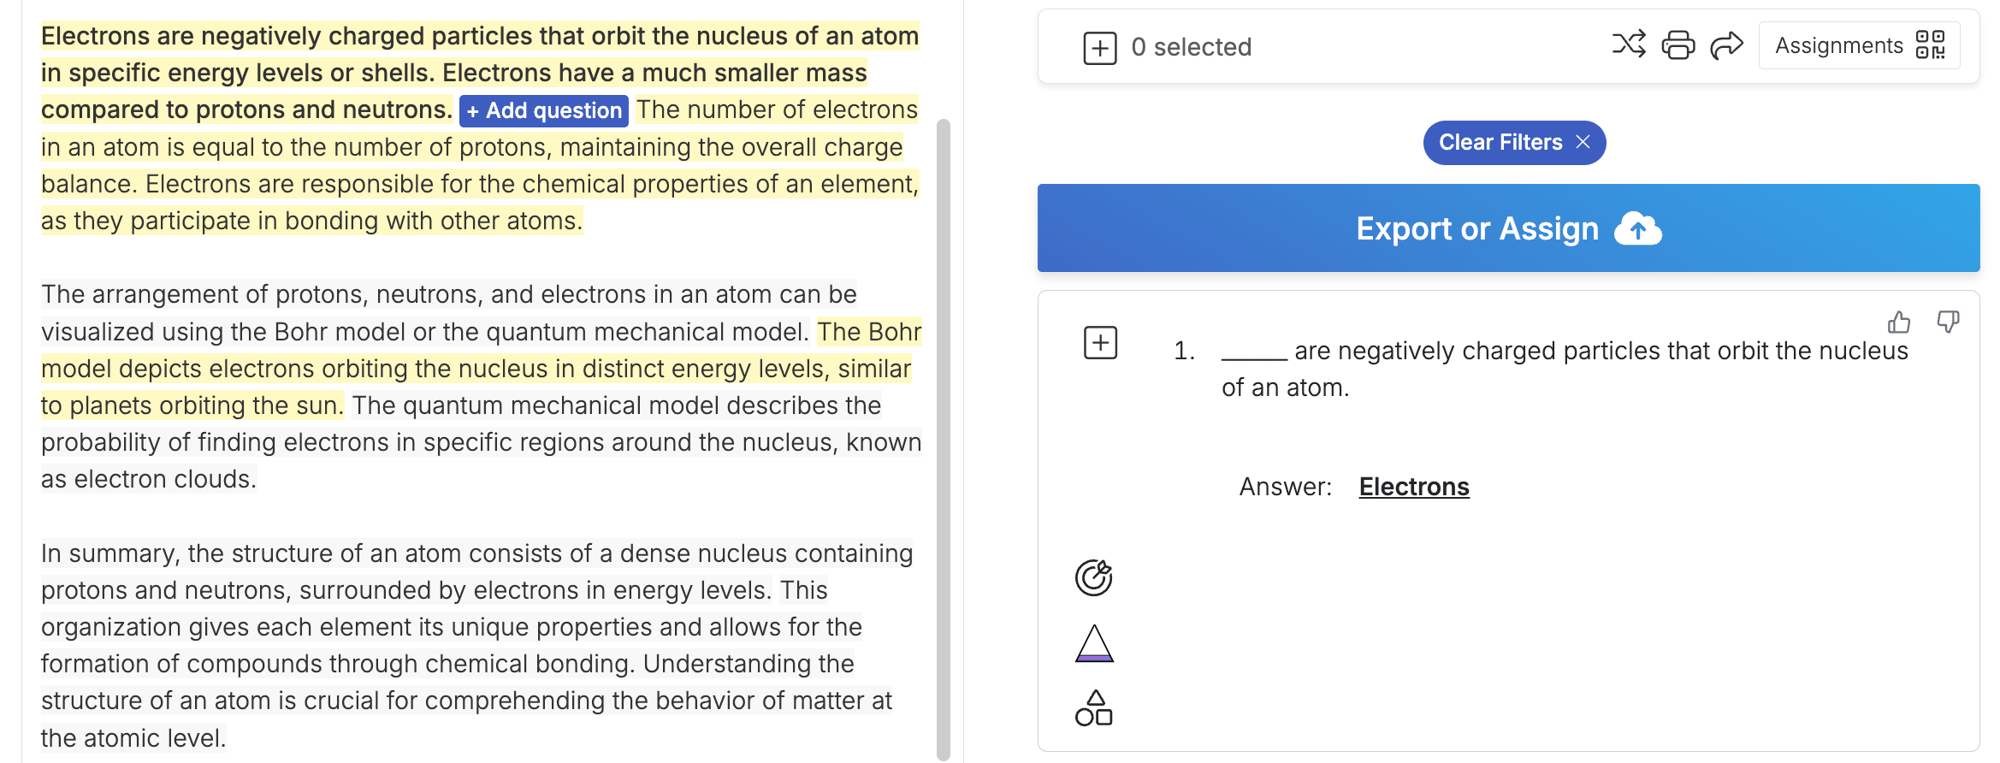Click the shapes icon under question 1
The height and width of the screenshot is (763, 2000).
tap(1094, 708)
